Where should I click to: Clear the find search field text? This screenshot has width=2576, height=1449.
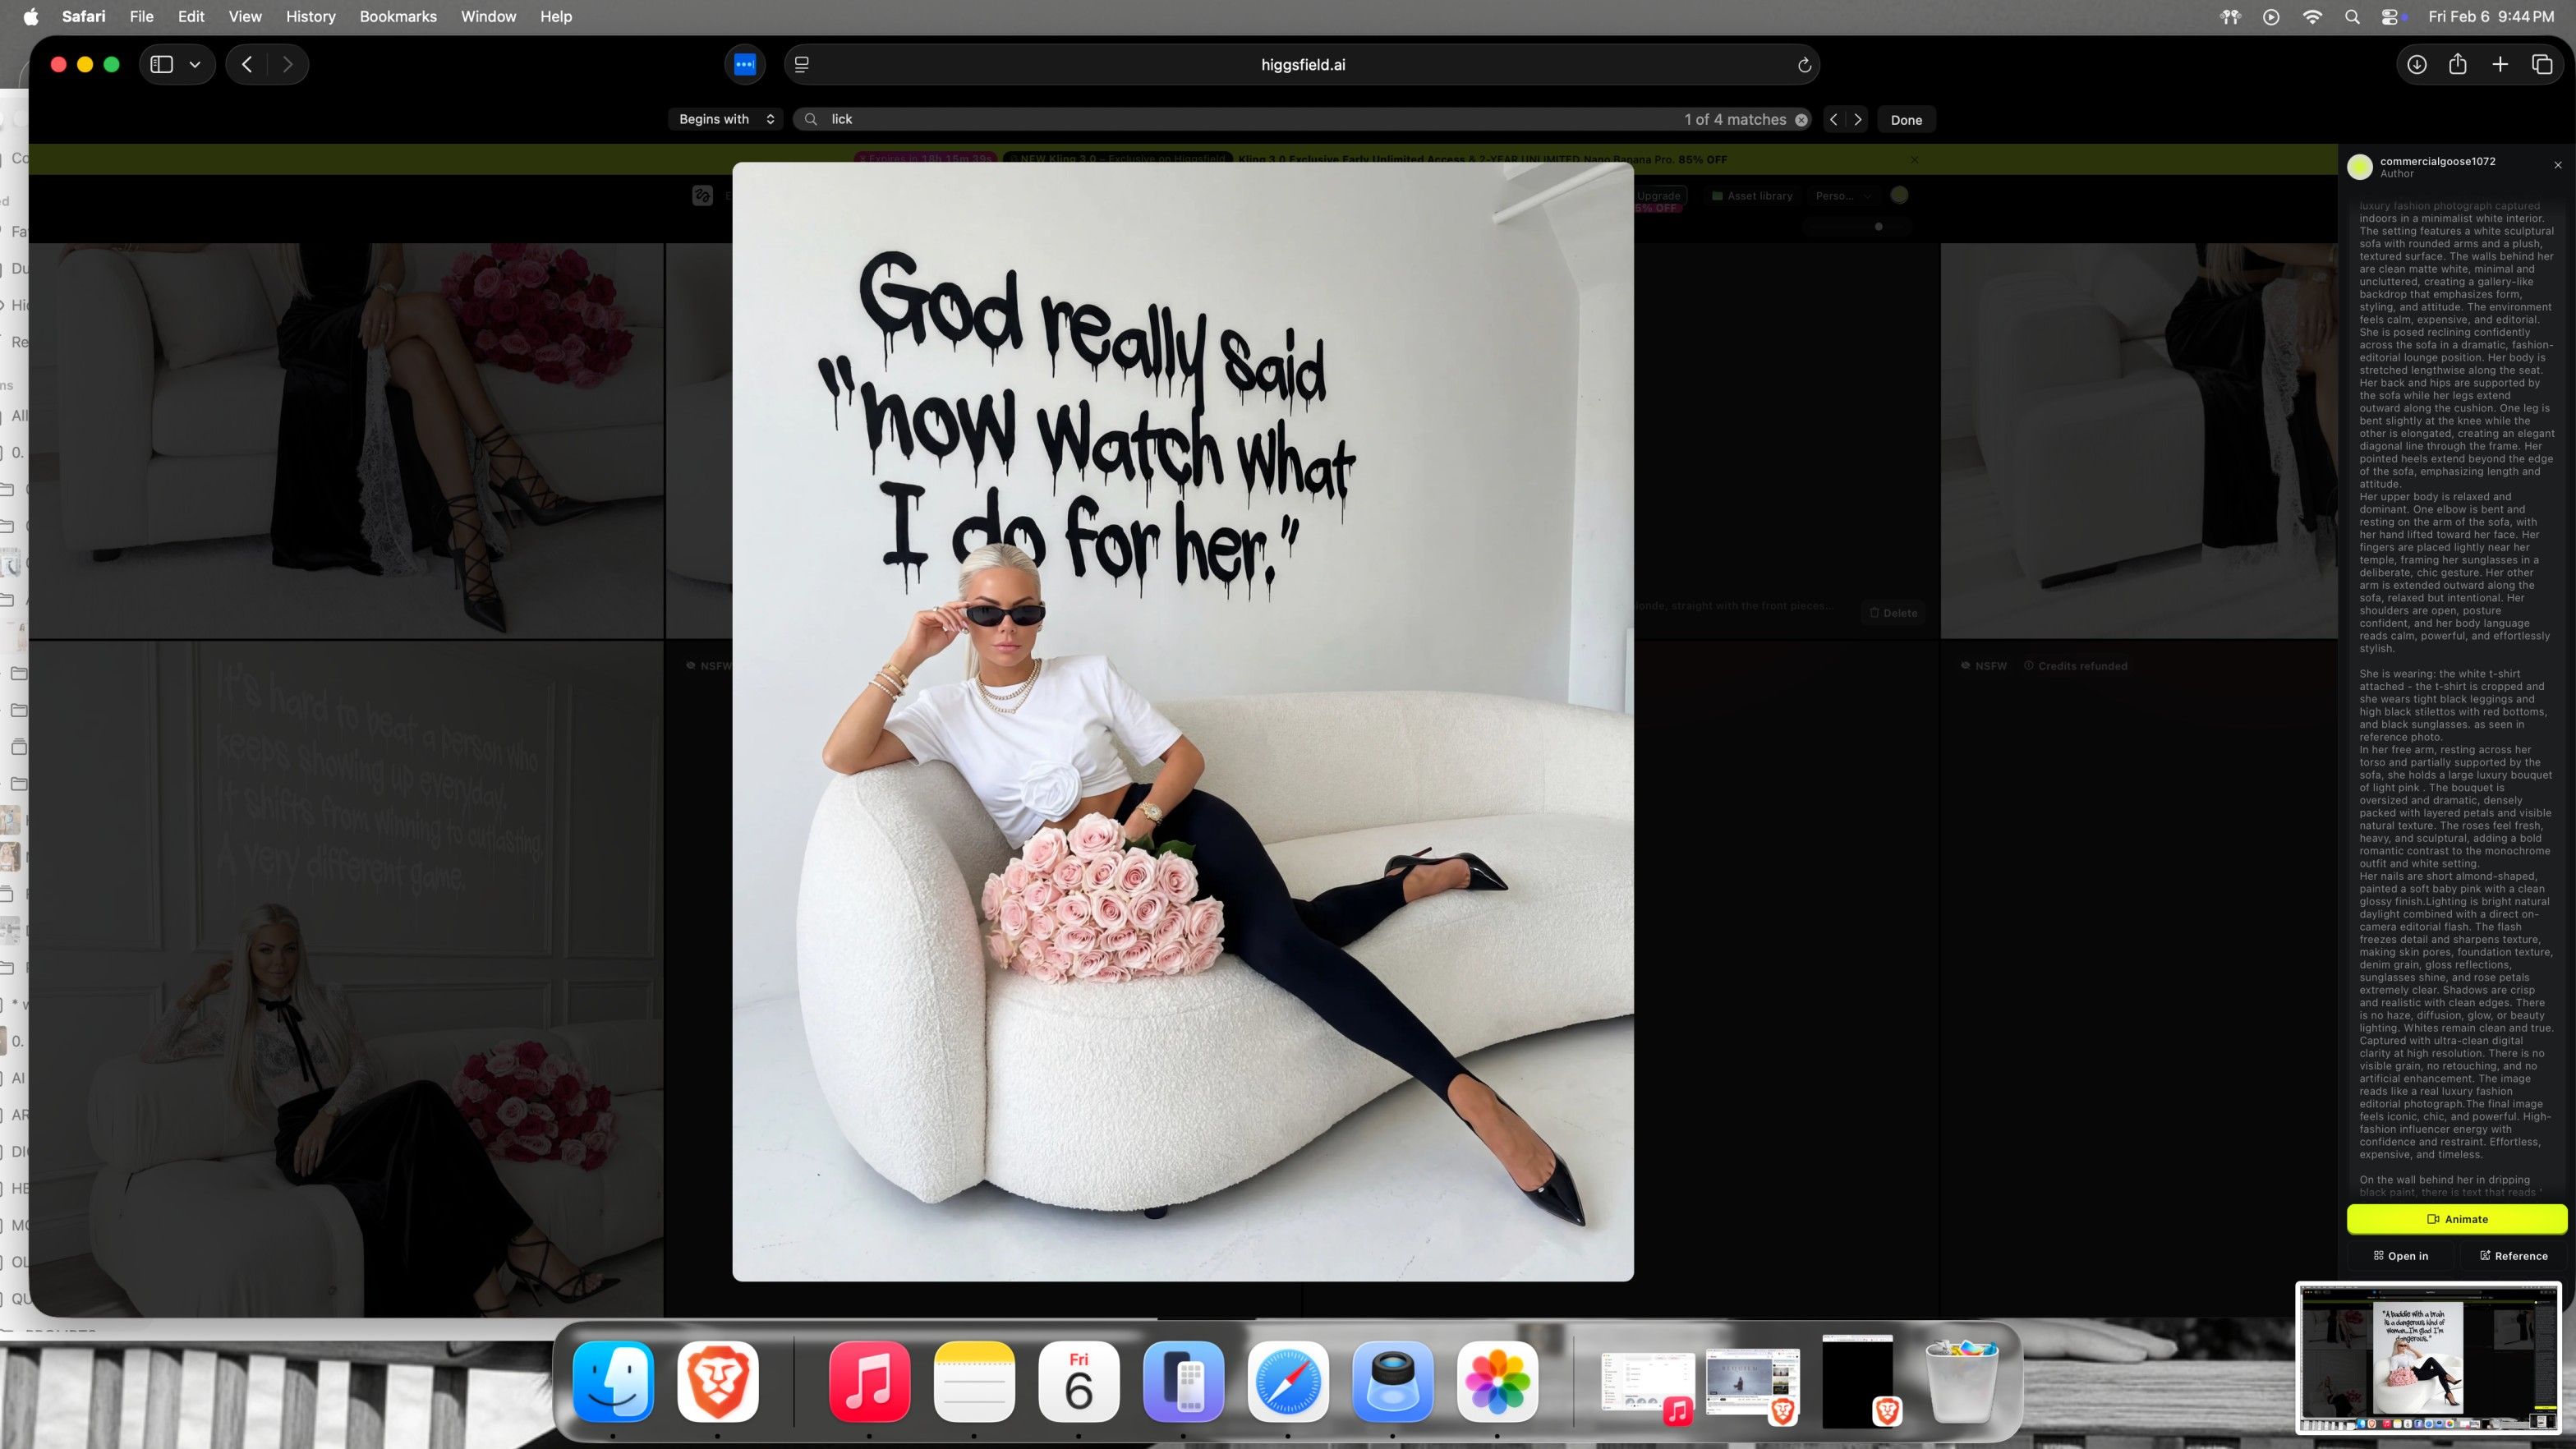click(x=1801, y=120)
